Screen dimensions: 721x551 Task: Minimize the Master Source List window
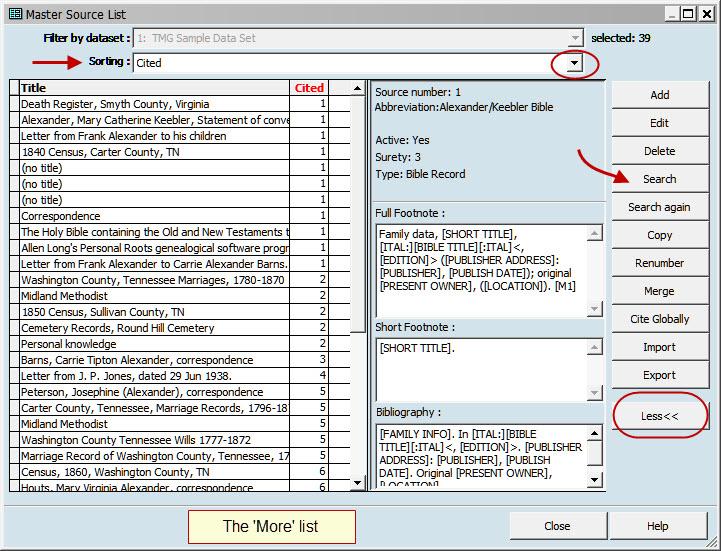672,14
